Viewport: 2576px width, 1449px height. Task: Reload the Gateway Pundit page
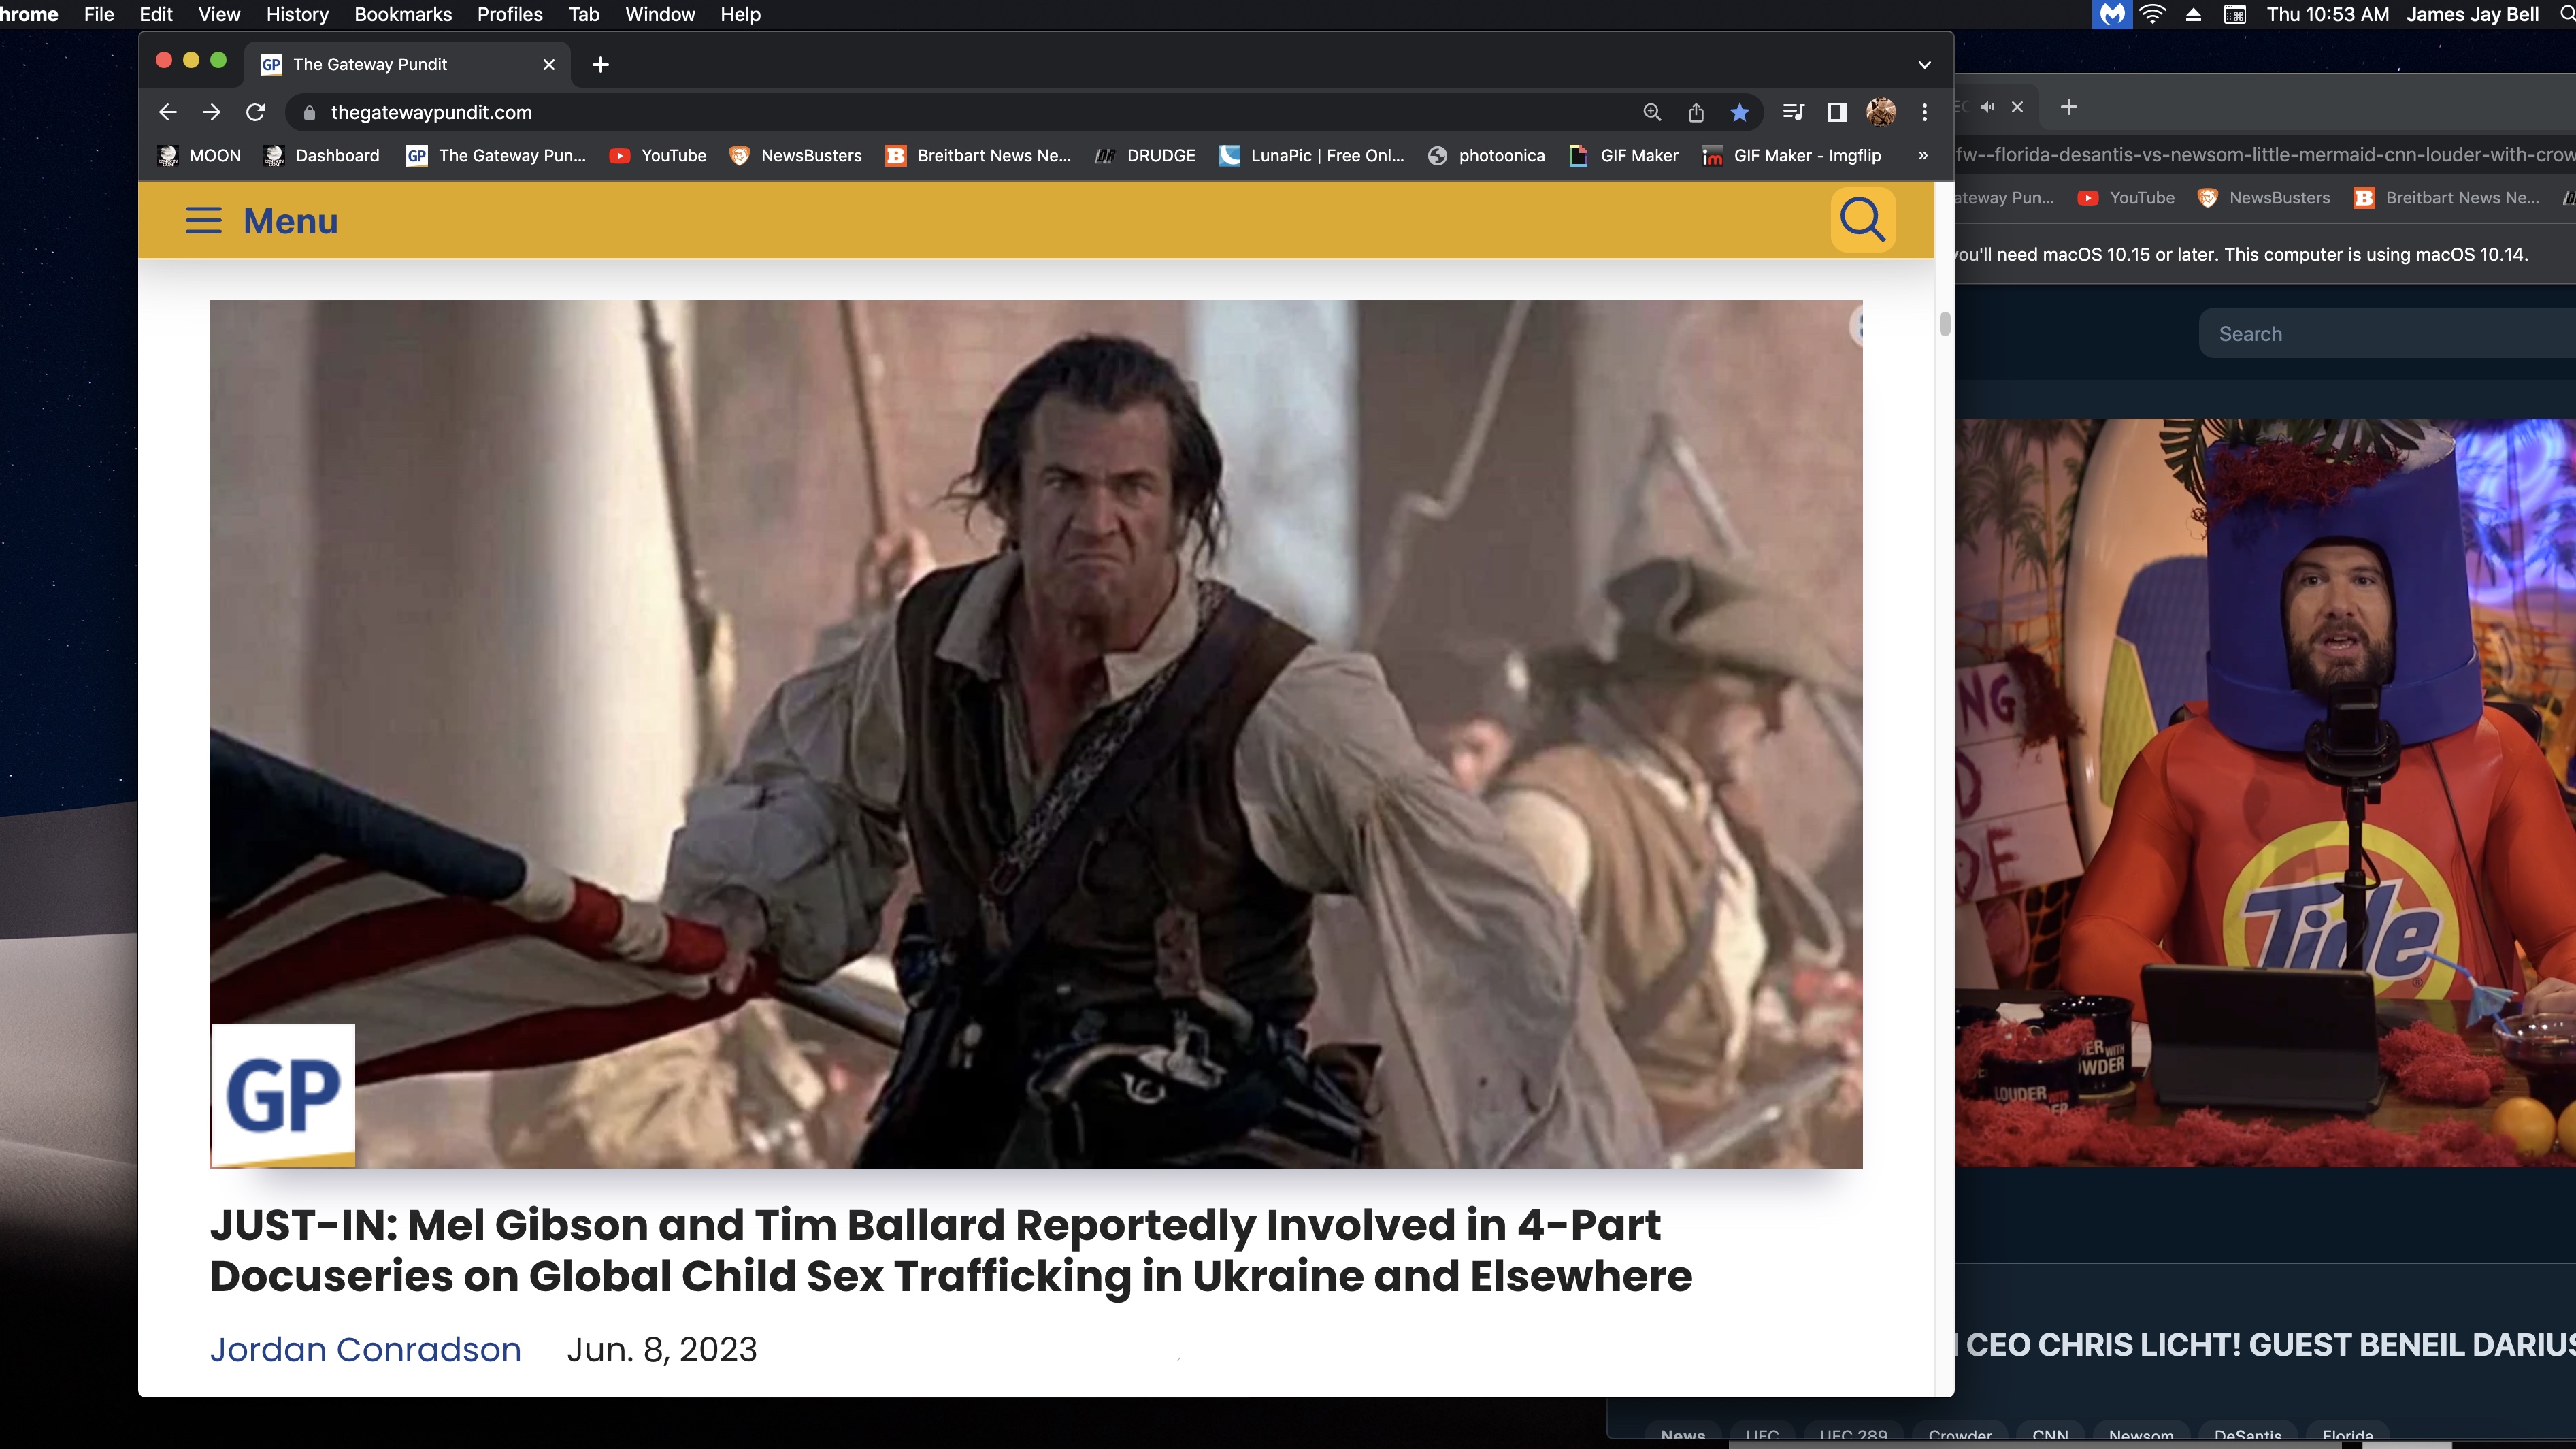coord(256,112)
